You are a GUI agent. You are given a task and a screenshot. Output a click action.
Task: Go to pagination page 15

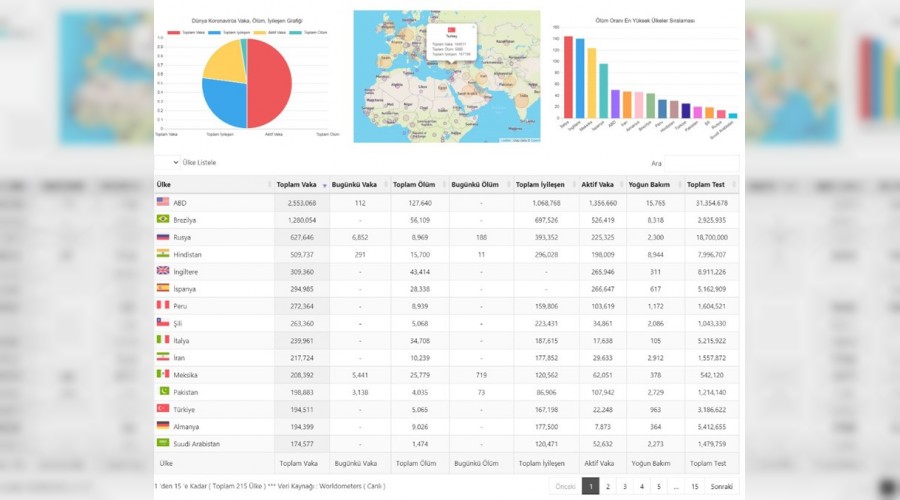point(695,486)
